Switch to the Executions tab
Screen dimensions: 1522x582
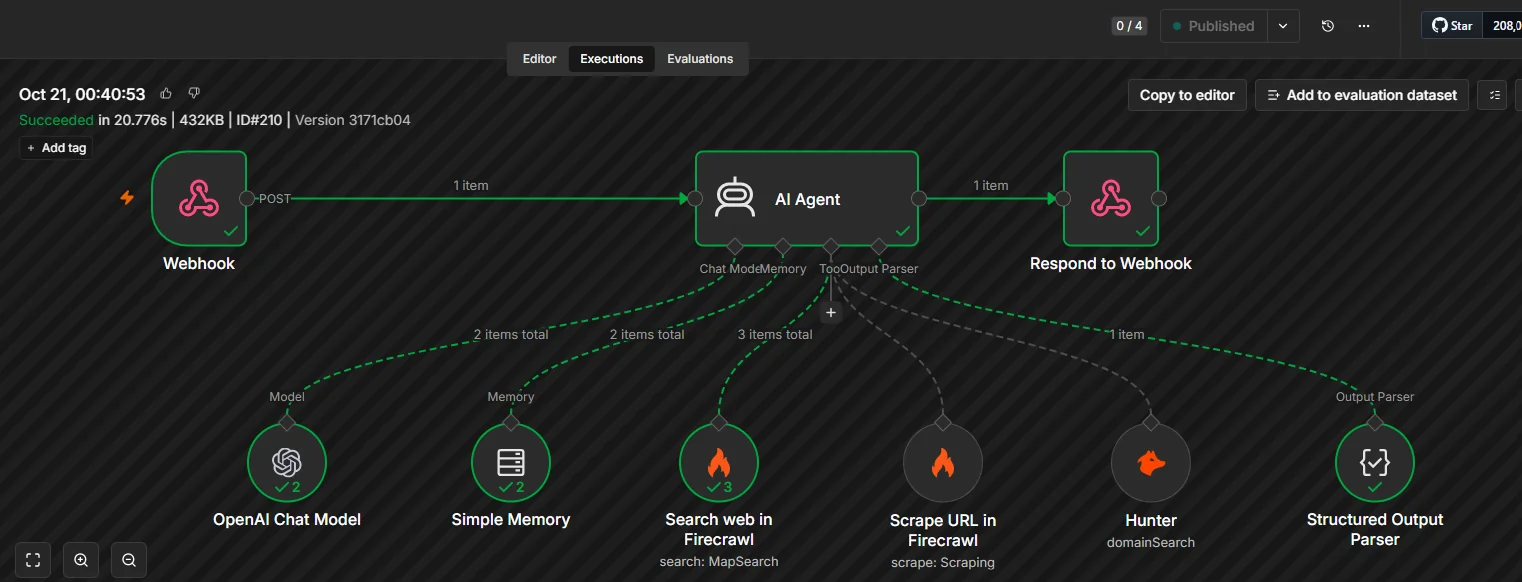point(612,59)
